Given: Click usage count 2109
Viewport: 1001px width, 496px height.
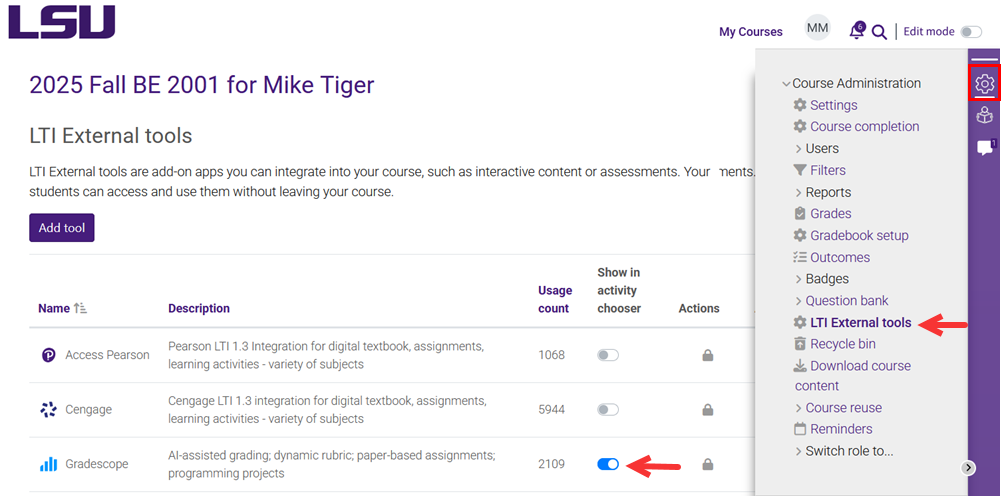Looking at the screenshot, I should [552, 464].
